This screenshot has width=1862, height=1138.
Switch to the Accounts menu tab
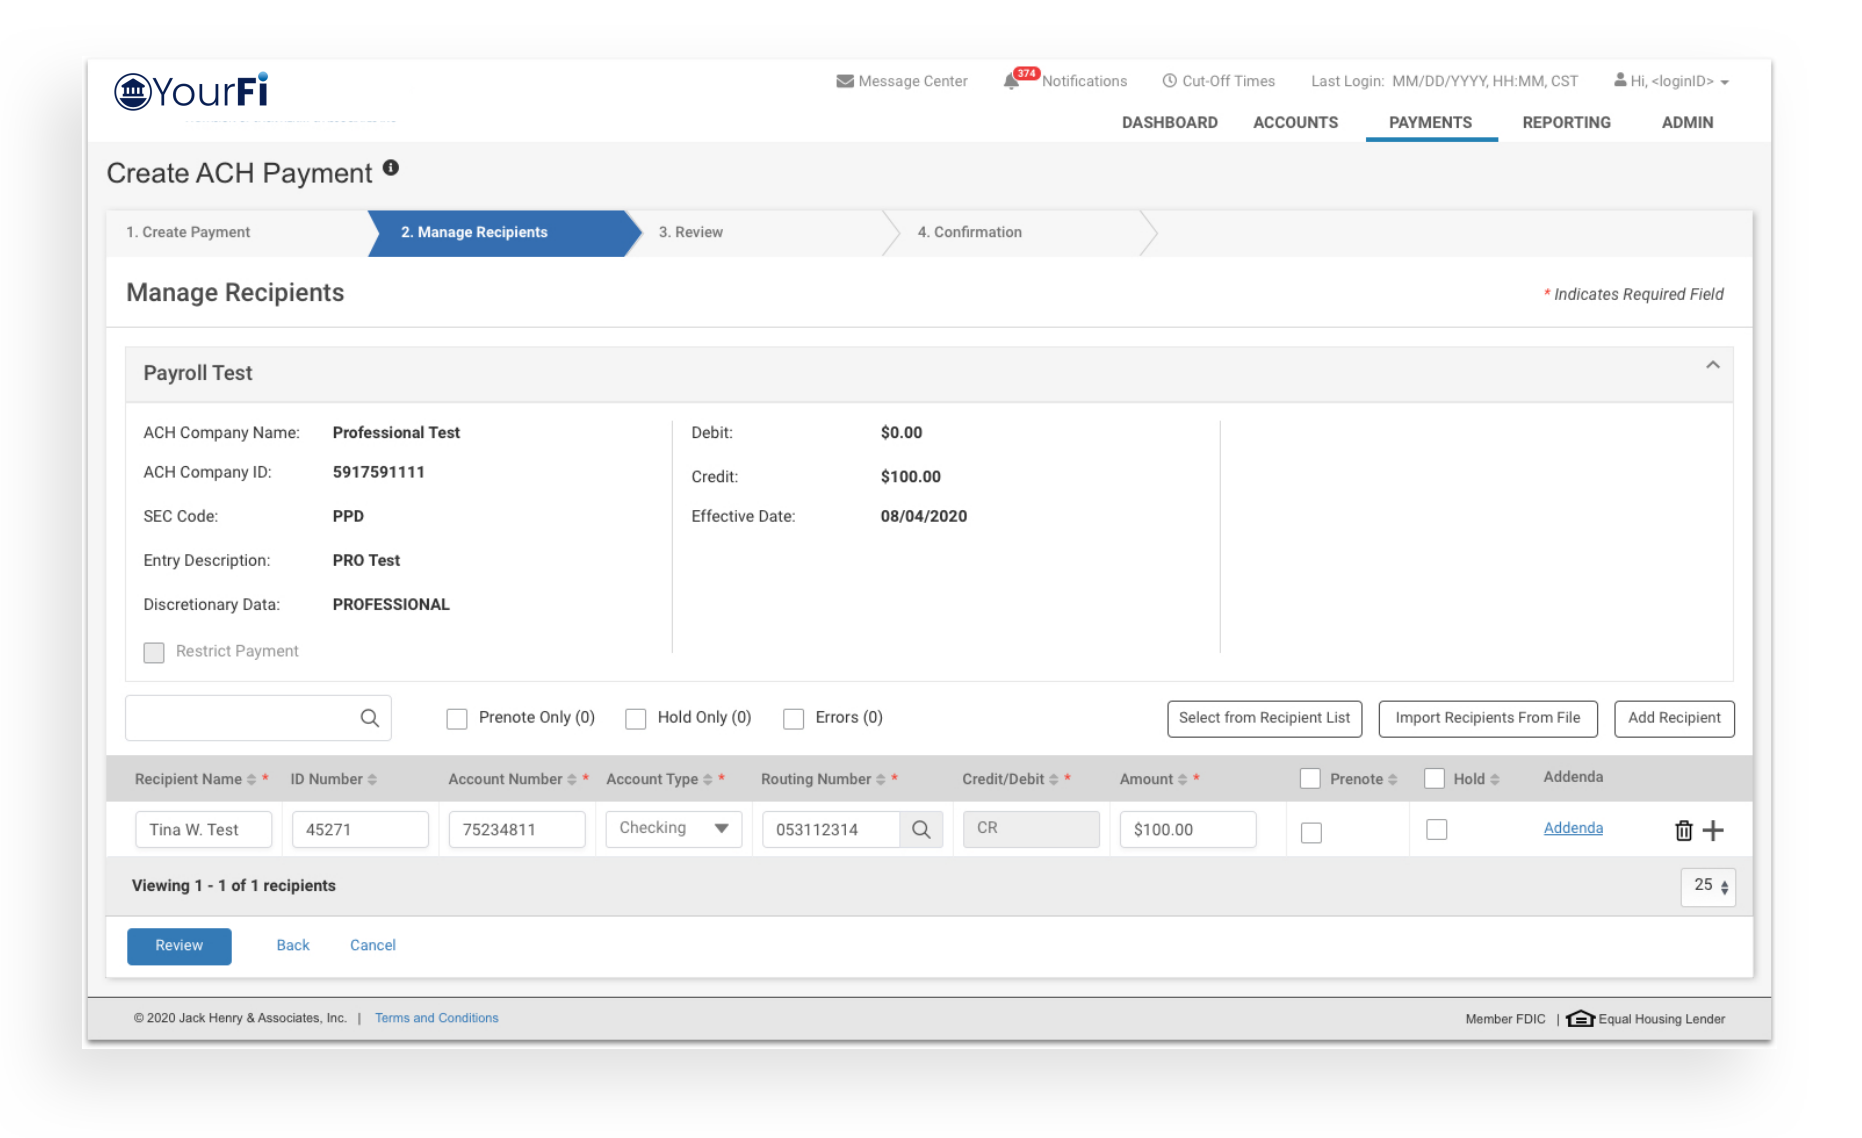(x=1295, y=122)
